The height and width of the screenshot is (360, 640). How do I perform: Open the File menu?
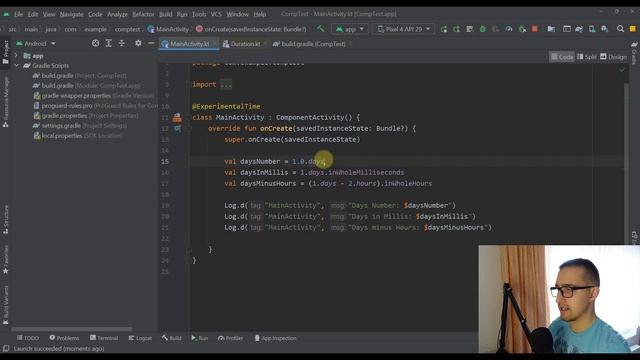[19, 14]
